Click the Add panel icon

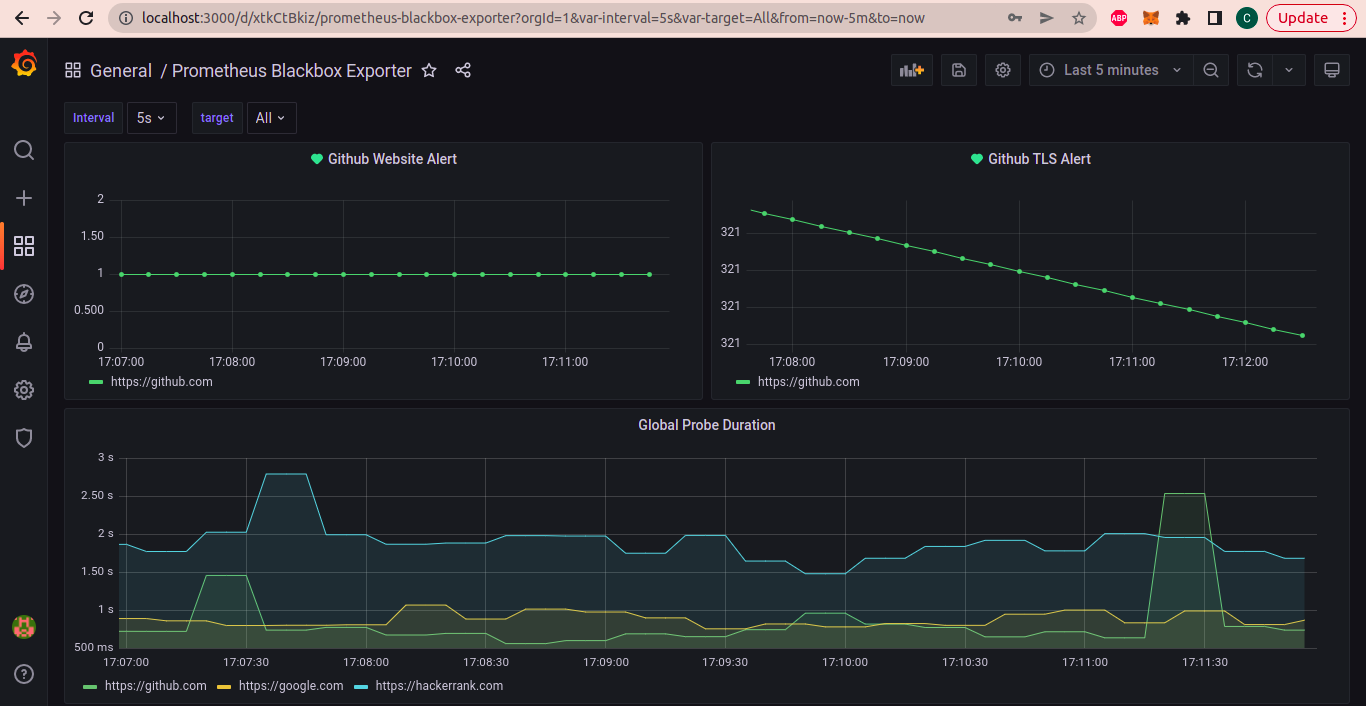(912, 70)
